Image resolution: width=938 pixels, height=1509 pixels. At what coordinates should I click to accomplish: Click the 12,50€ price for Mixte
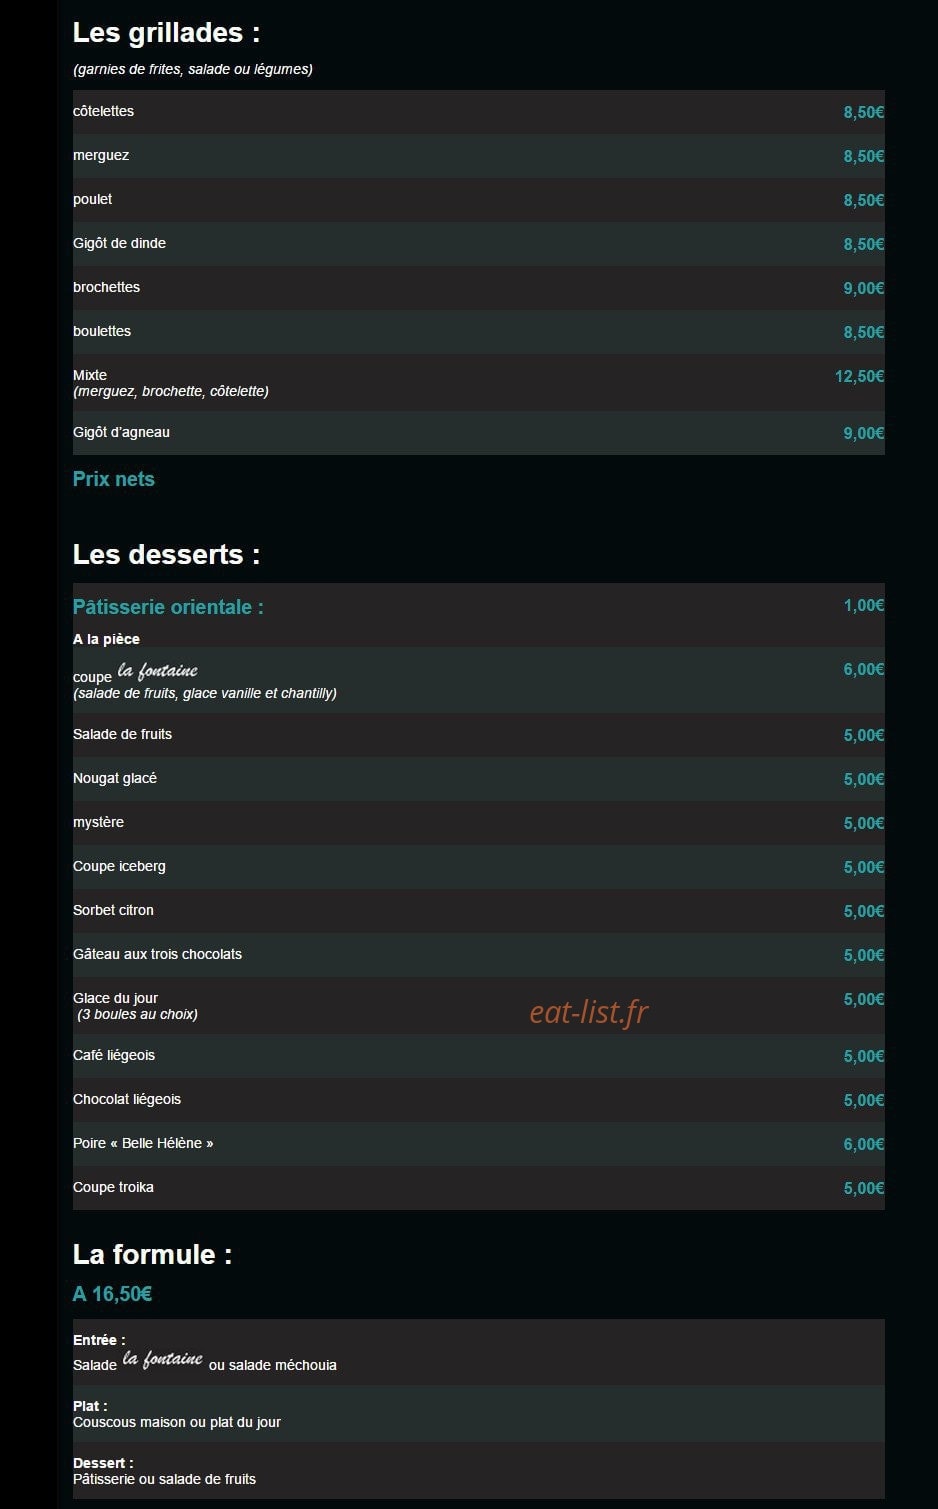tap(860, 376)
